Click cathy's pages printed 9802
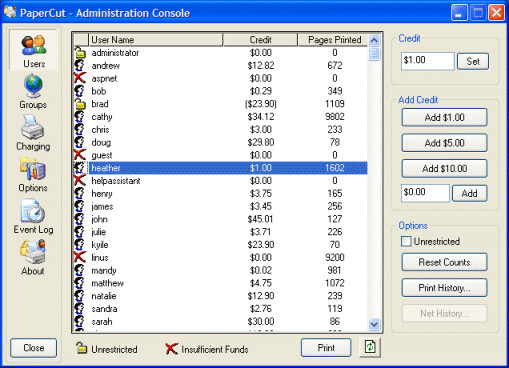 tap(335, 117)
